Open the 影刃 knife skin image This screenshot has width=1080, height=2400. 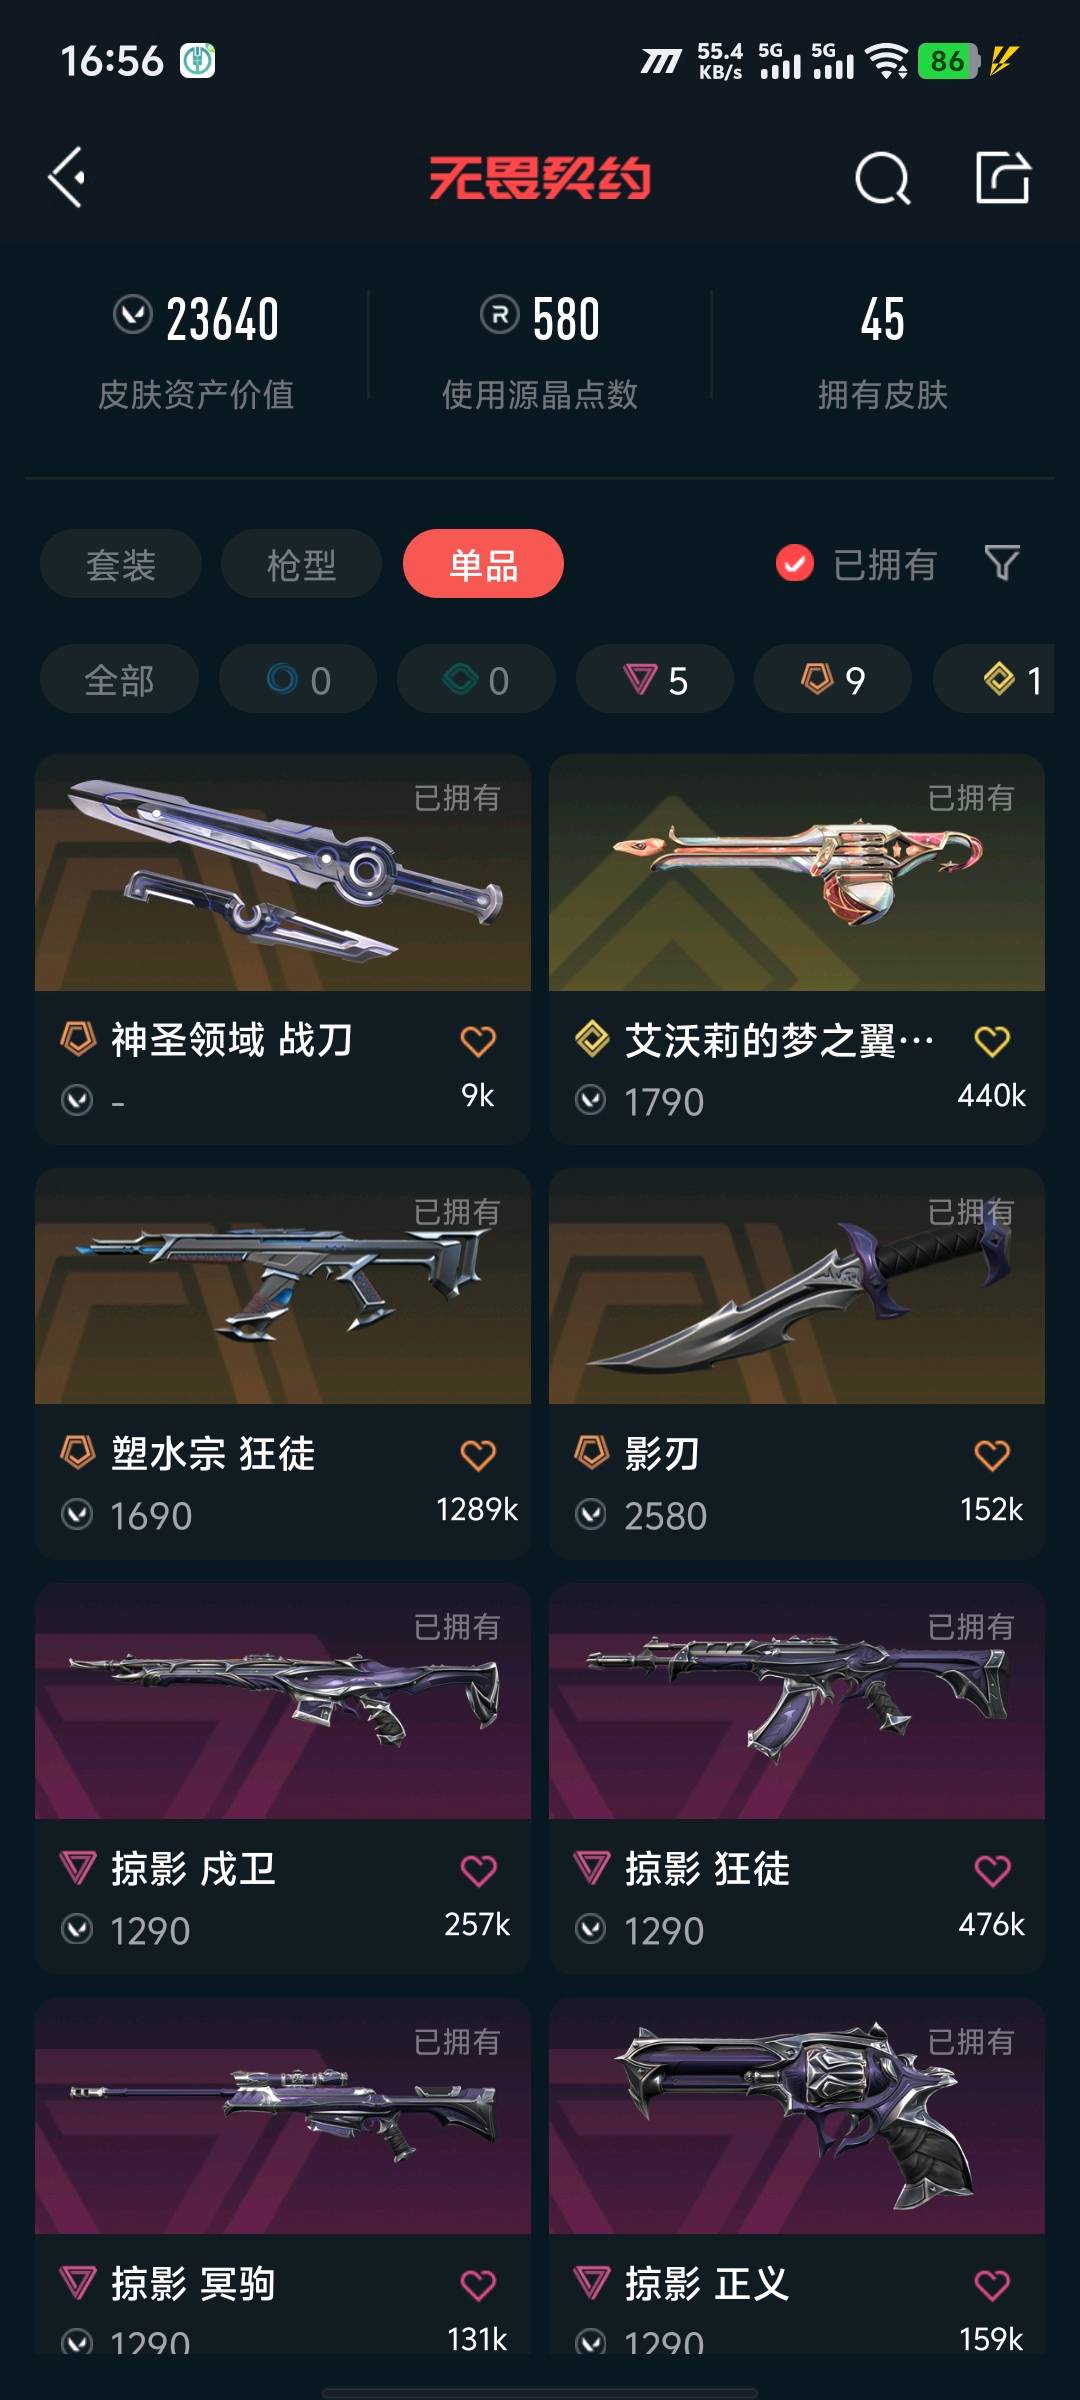click(797, 1286)
